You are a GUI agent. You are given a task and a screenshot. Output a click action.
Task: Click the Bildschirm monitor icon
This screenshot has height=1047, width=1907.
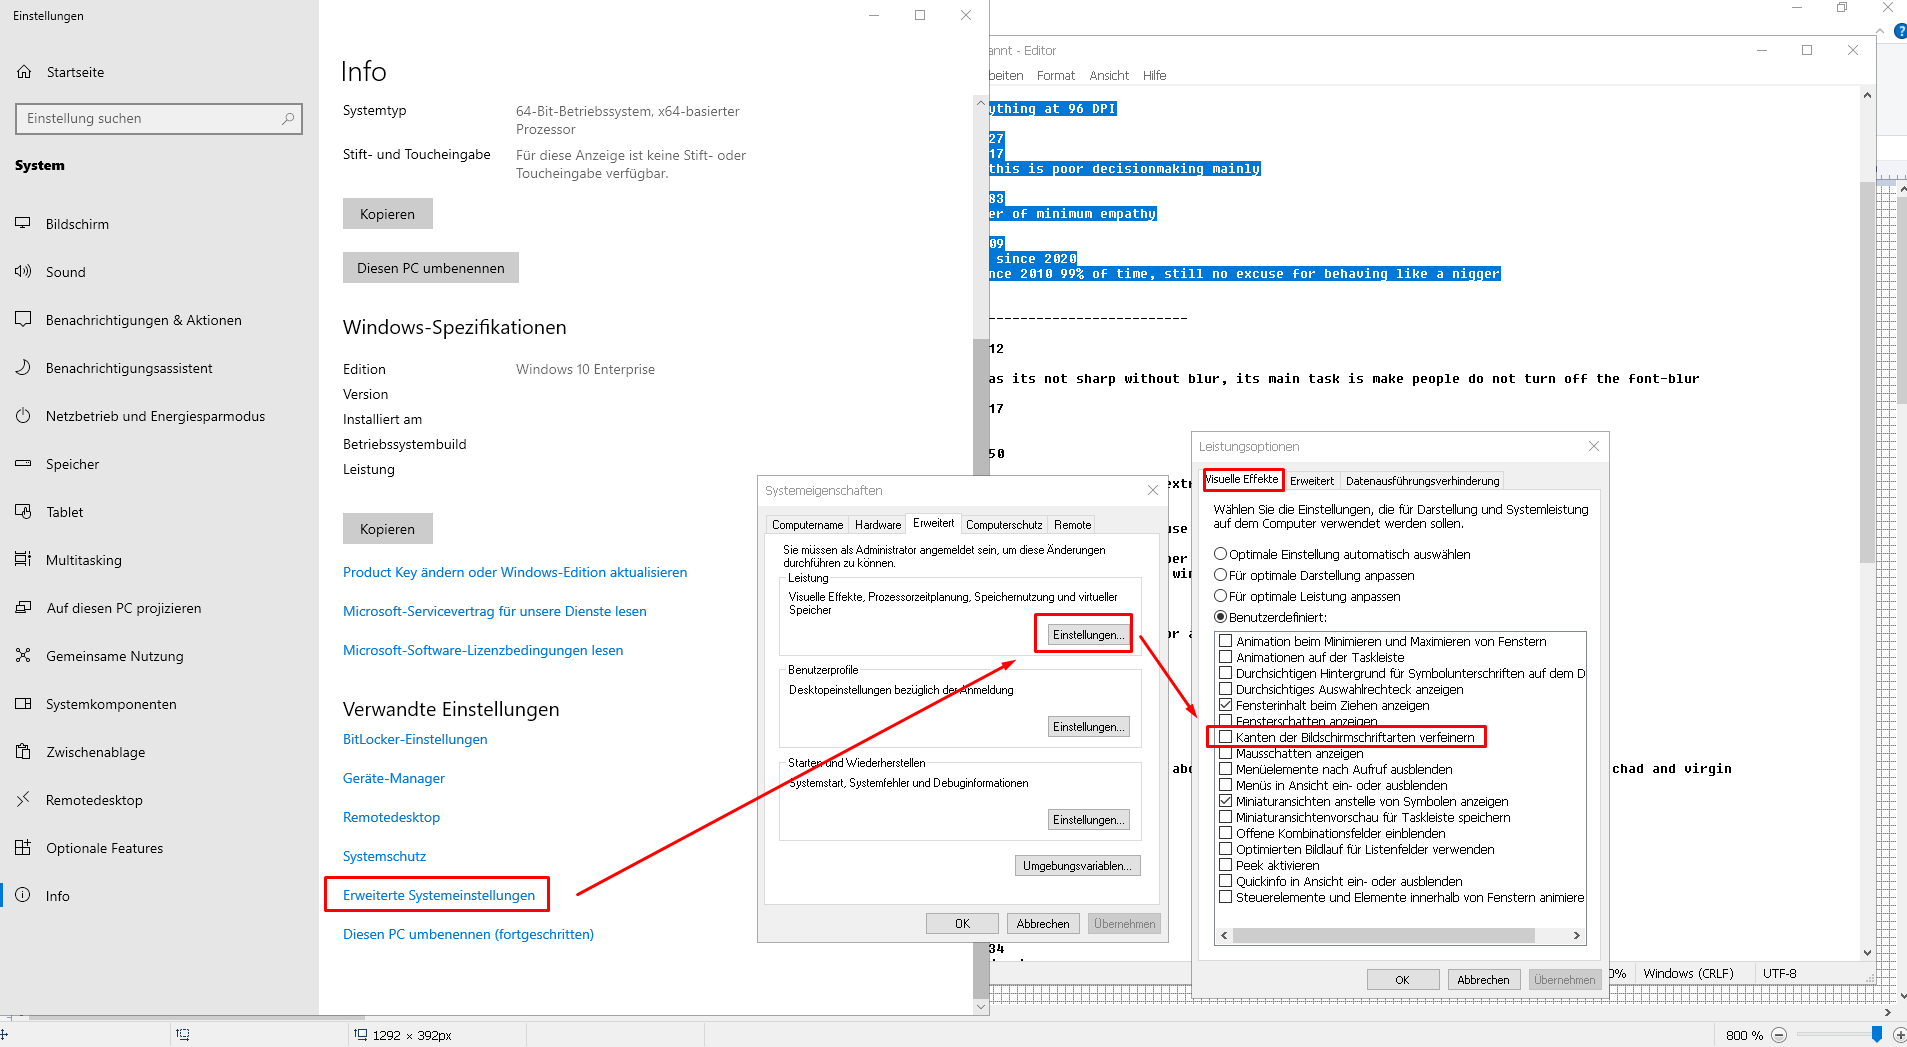(23, 224)
